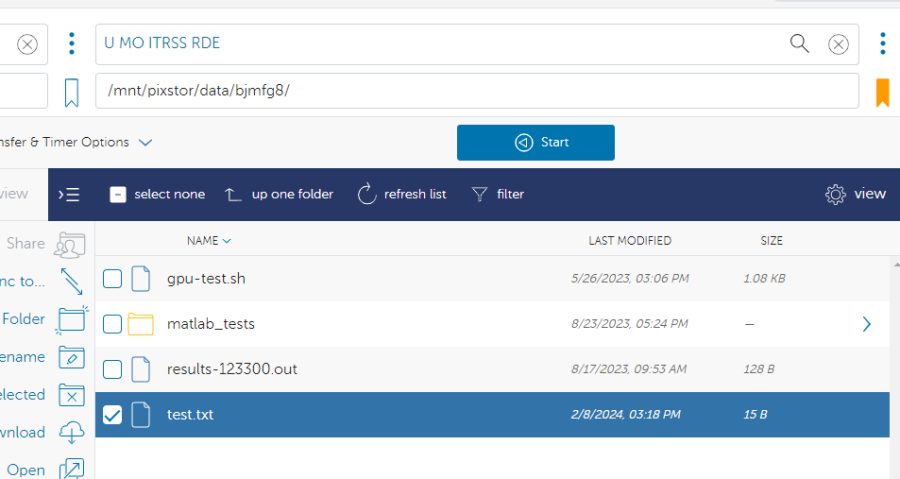Uncheck the test.txt checkbox
The height and width of the screenshot is (479, 900).
coord(113,414)
